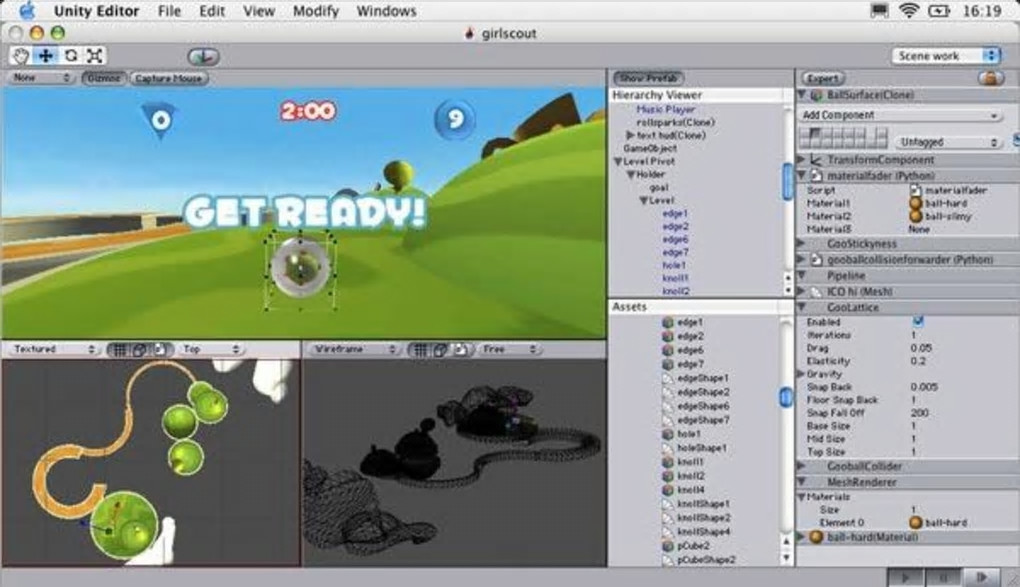
Task: Toggle Show Prefab in Hierarchy
Action: pos(648,78)
